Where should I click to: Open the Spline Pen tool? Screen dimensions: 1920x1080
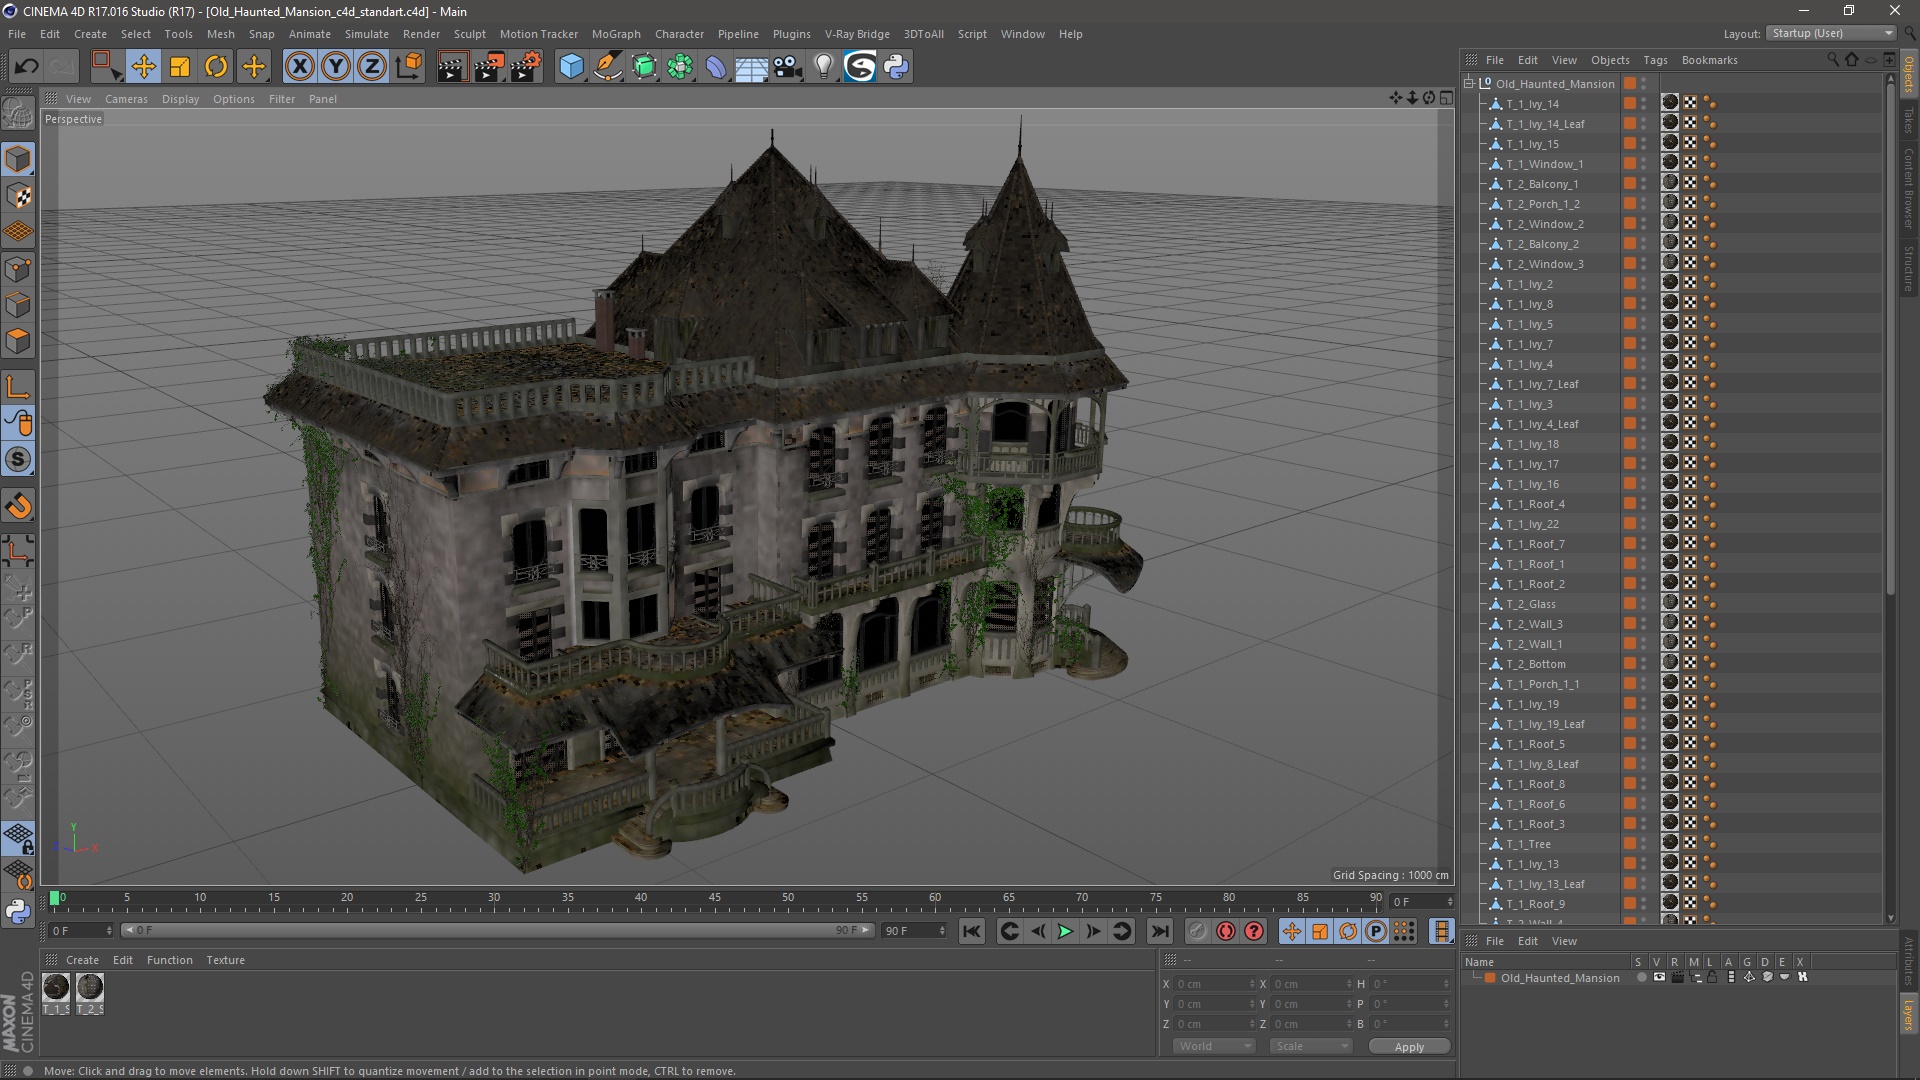[x=607, y=67]
